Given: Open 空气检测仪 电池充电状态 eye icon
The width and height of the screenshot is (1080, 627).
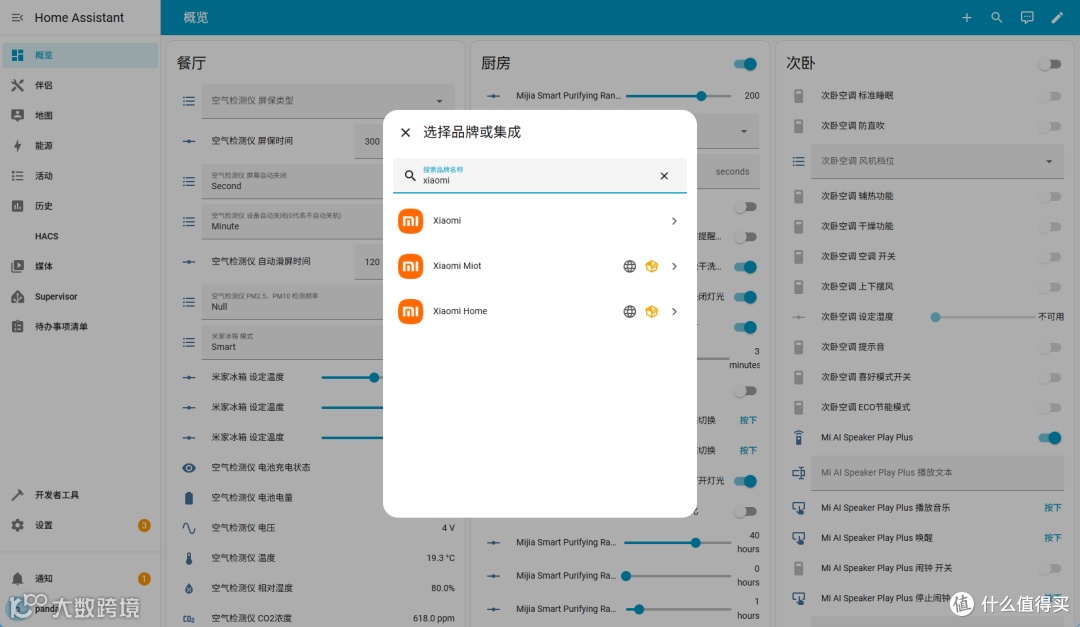Looking at the screenshot, I should click(x=189, y=468).
